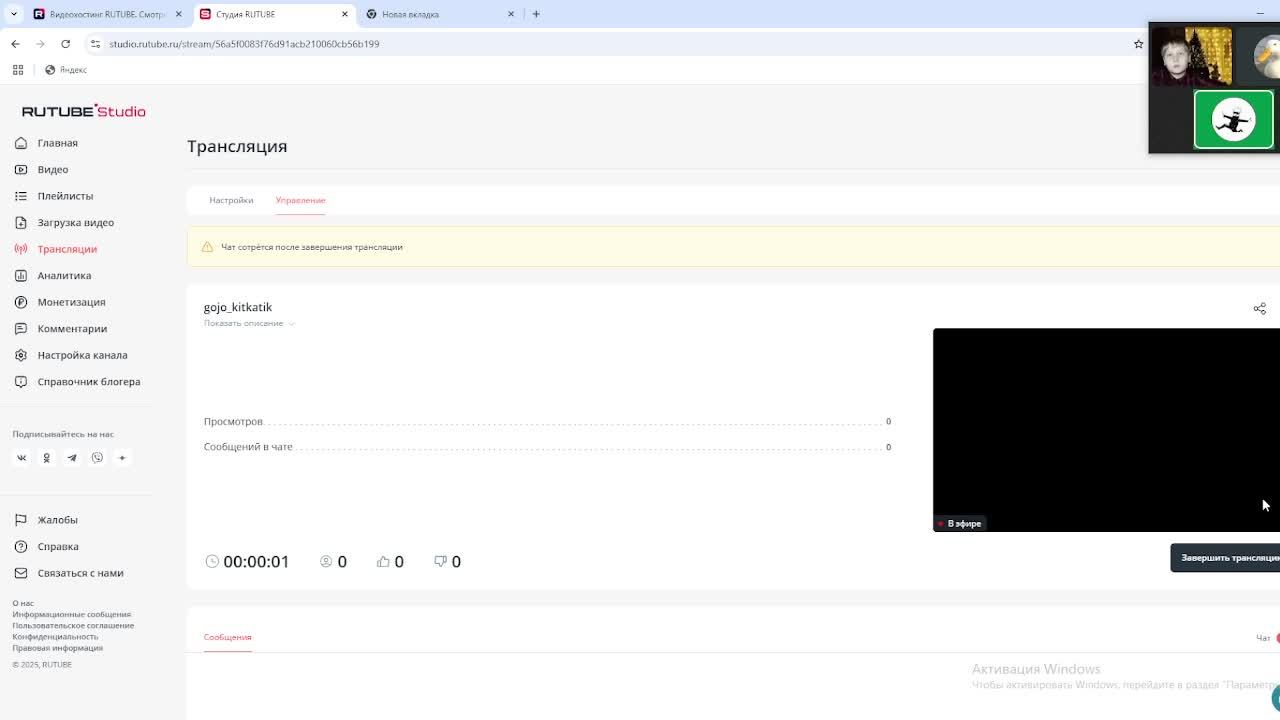Close the Новая вкладка browser tab
The width and height of the screenshot is (1280, 720).
tap(511, 14)
